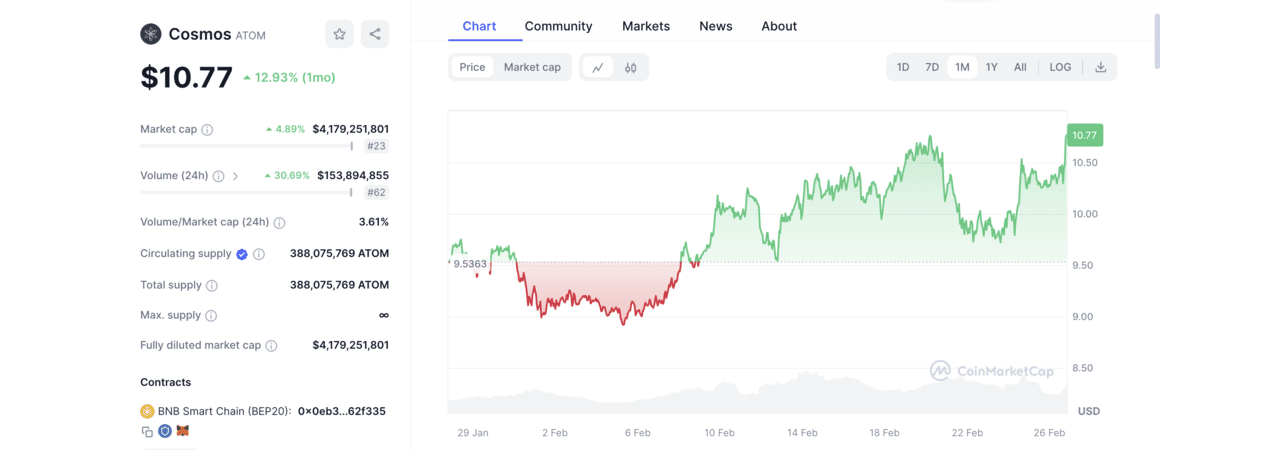Image resolution: width=1280 pixels, height=450 pixels.
Task: Open the Community tab
Action: pos(558,26)
